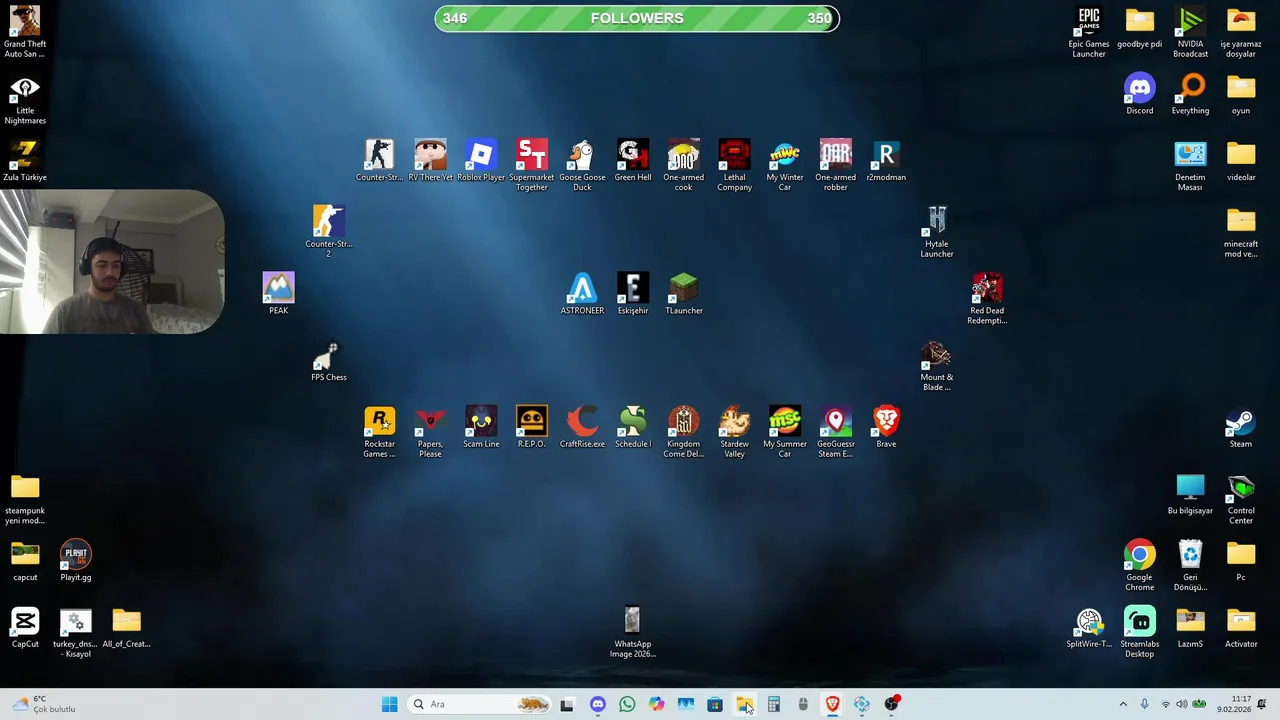This screenshot has height=720, width=1280.
Task: Open R.E.P.O. game icon
Action: 532,427
